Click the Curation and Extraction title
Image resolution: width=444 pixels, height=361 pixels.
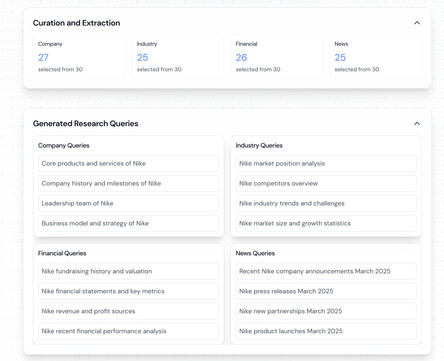pyautogui.click(x=76, y=23)
